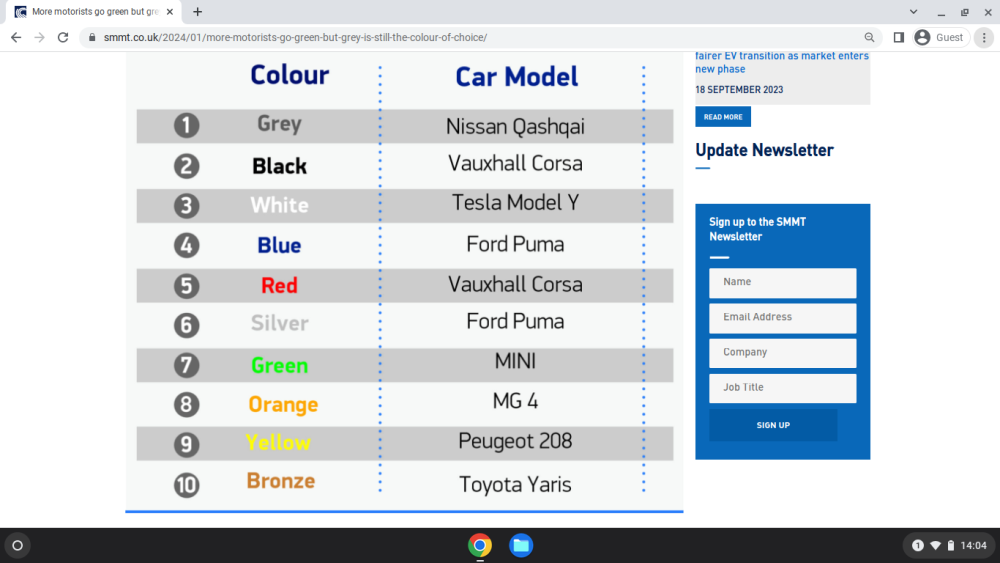Click the number 10 rank badge
The width and height of the screenshot is (1000, 563).
186,485
